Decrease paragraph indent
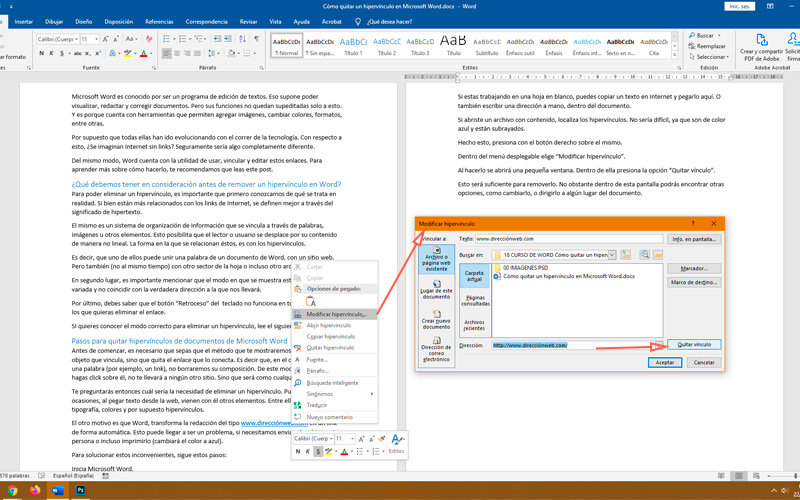800x500 pixels. [218, 39]
